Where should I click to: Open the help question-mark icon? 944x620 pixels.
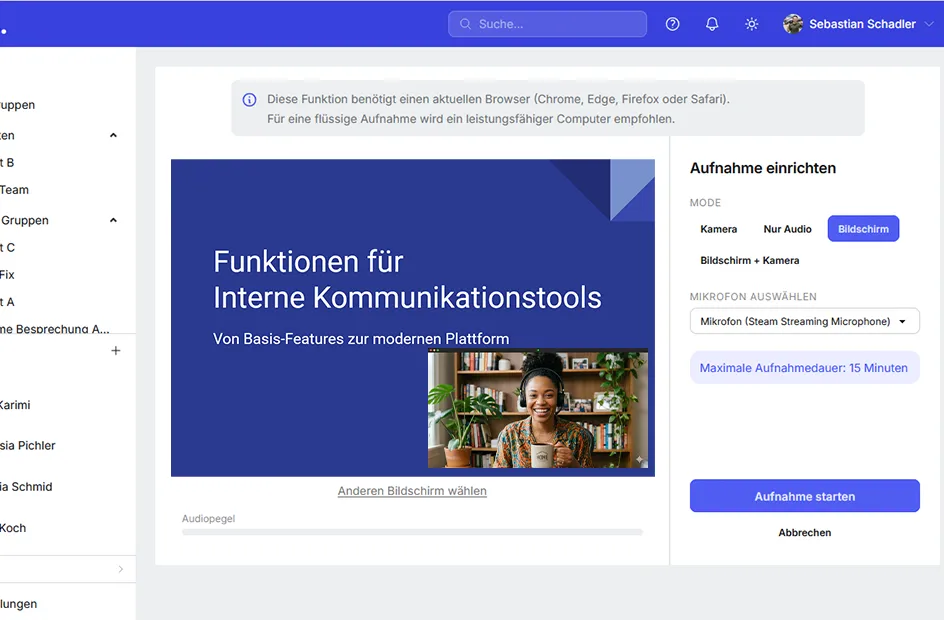click(672, 24)
